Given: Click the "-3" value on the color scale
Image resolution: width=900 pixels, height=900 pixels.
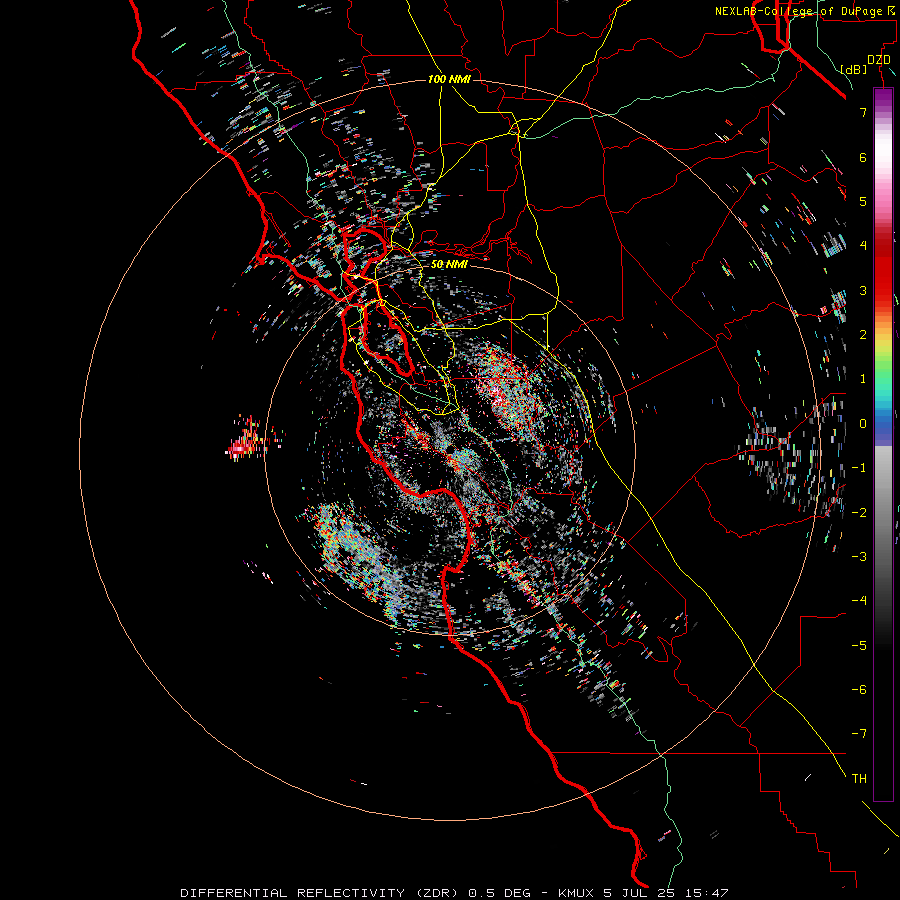Looking at the screenshot, I should click(859, 557).
